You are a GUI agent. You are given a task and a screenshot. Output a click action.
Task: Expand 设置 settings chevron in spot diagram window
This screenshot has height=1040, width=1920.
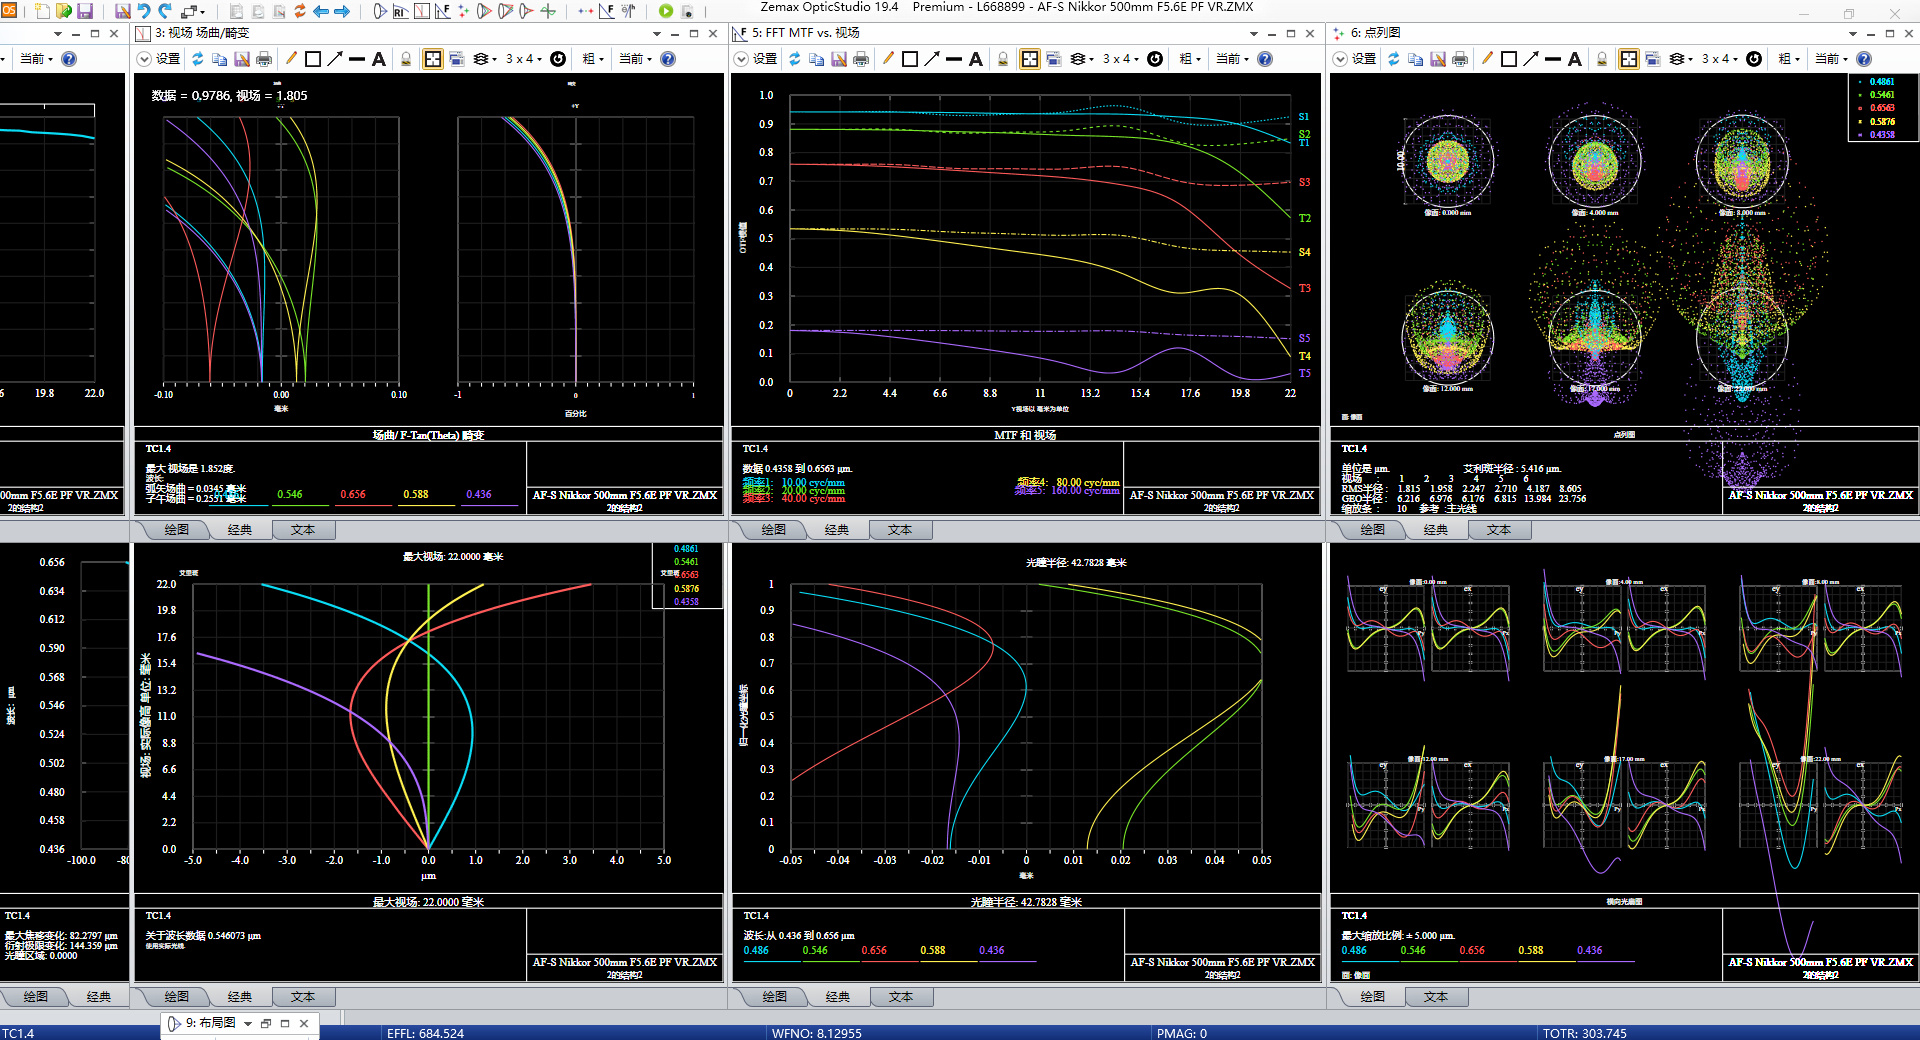tap(1340, 59)
